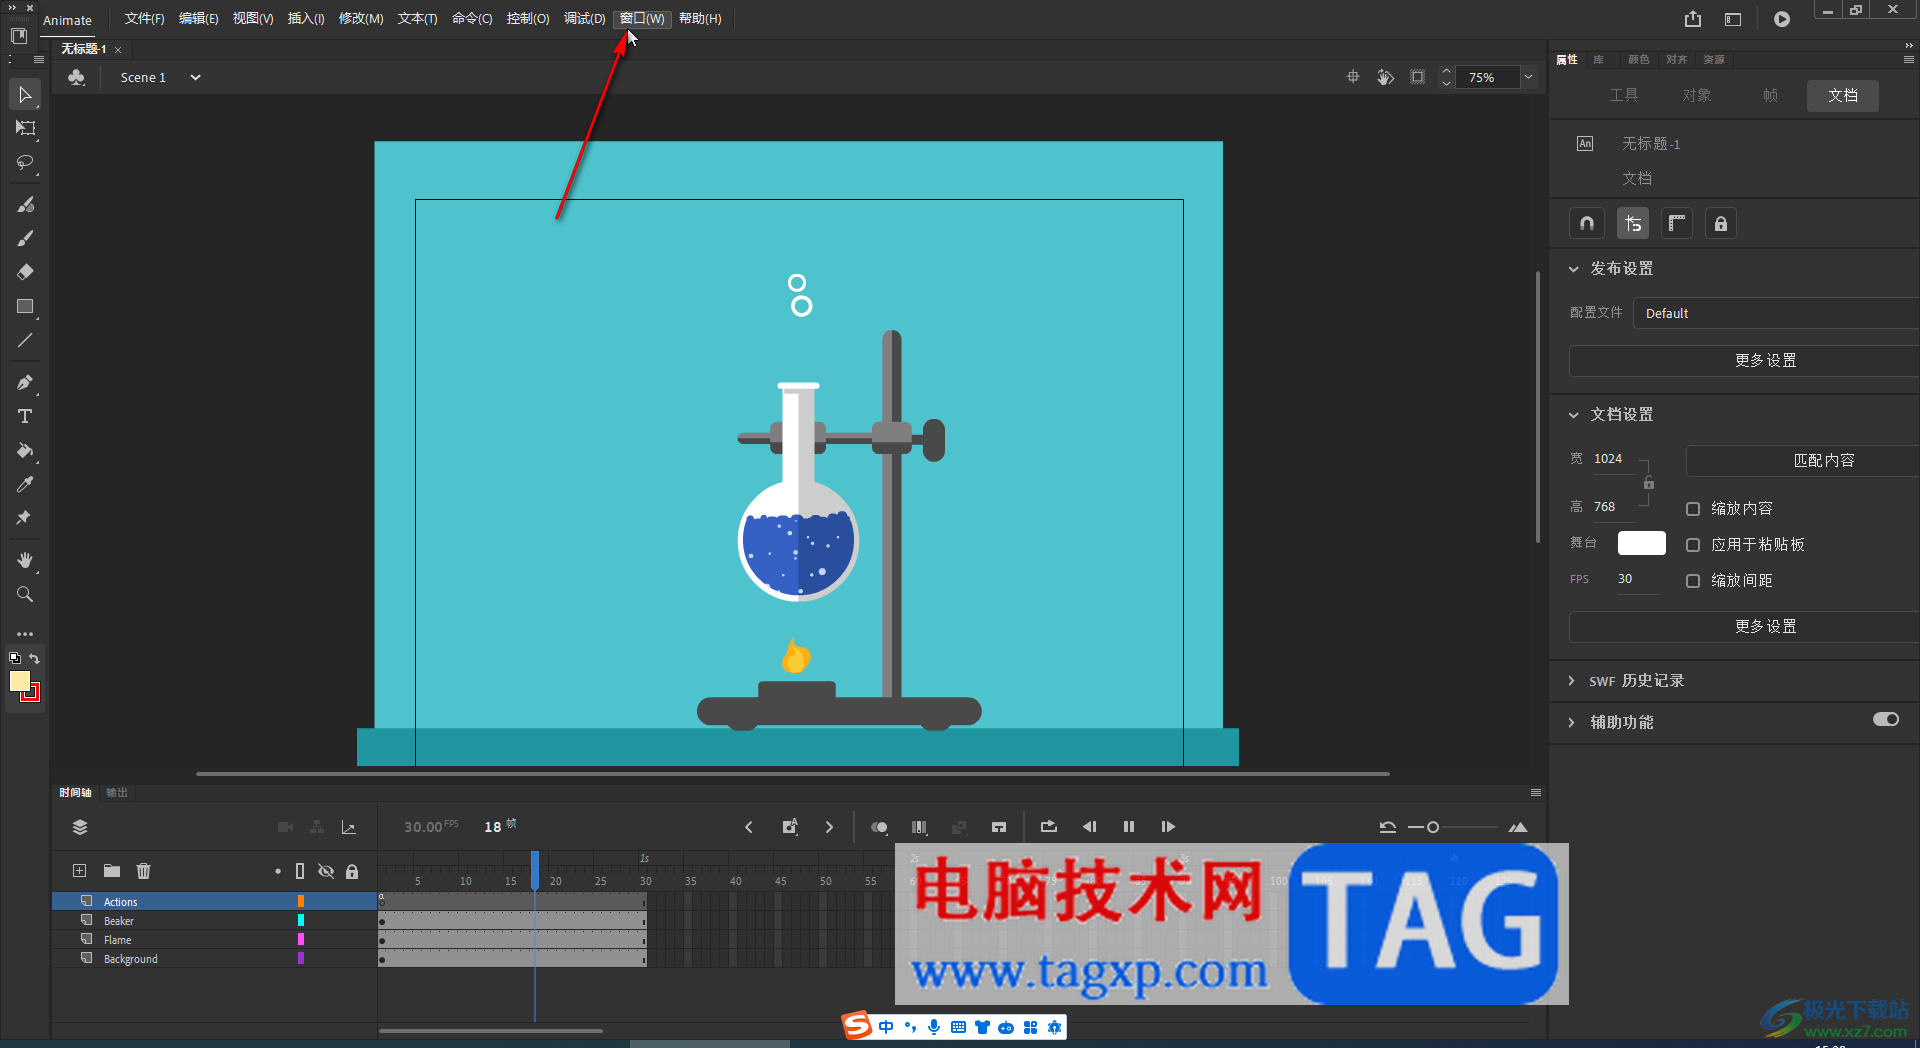Select the Free Transform tool
This screenshot has height=1048, width=1920.
coord(25,128)
